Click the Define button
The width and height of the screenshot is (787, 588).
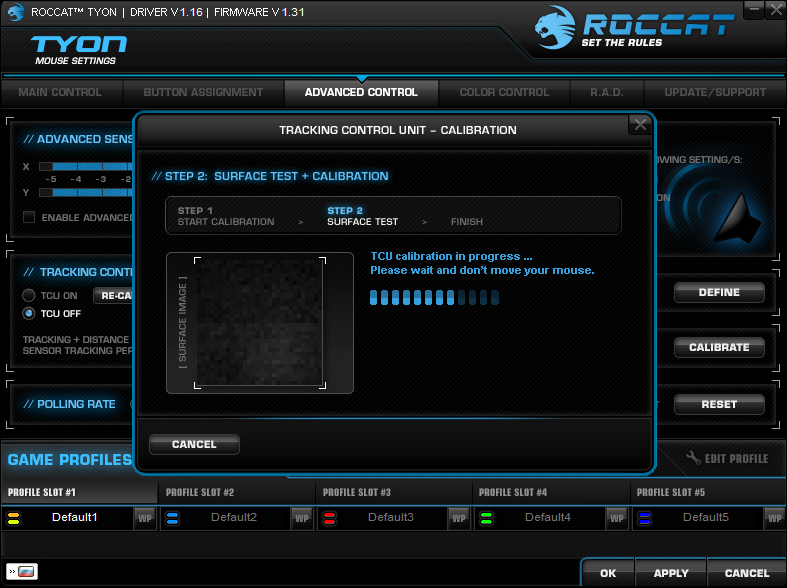(719, 292)
